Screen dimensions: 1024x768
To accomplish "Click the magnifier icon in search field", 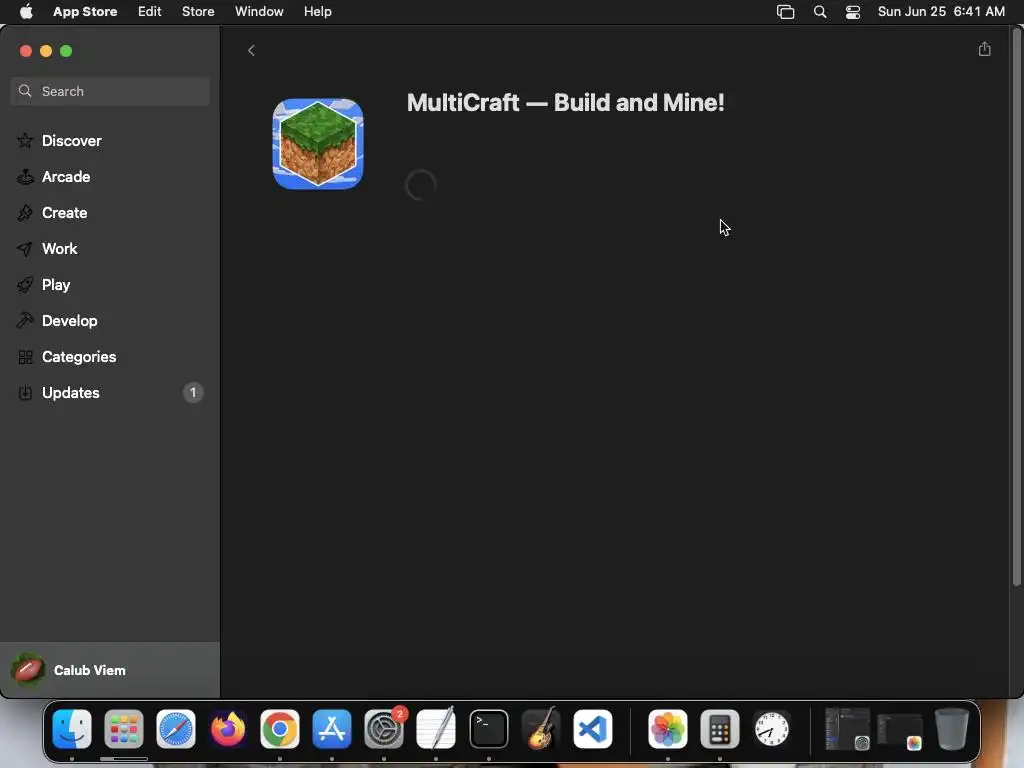I will [25, 91].
